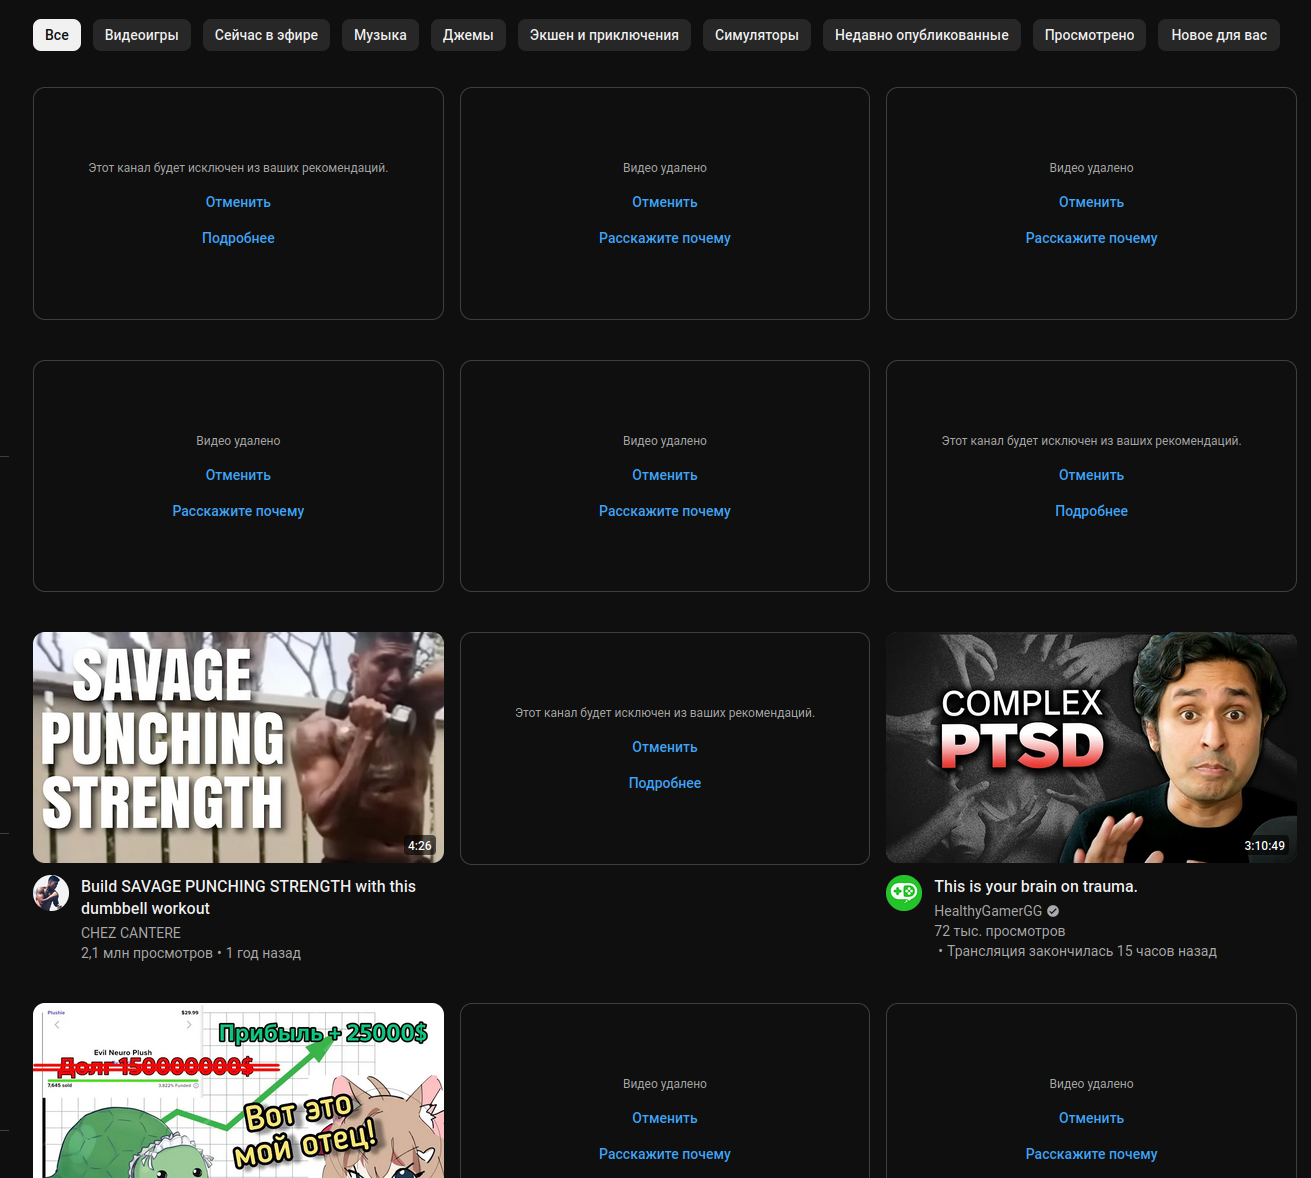
Task: Choose the Экшен и приключения chip
Action: (x=604, y=35)
